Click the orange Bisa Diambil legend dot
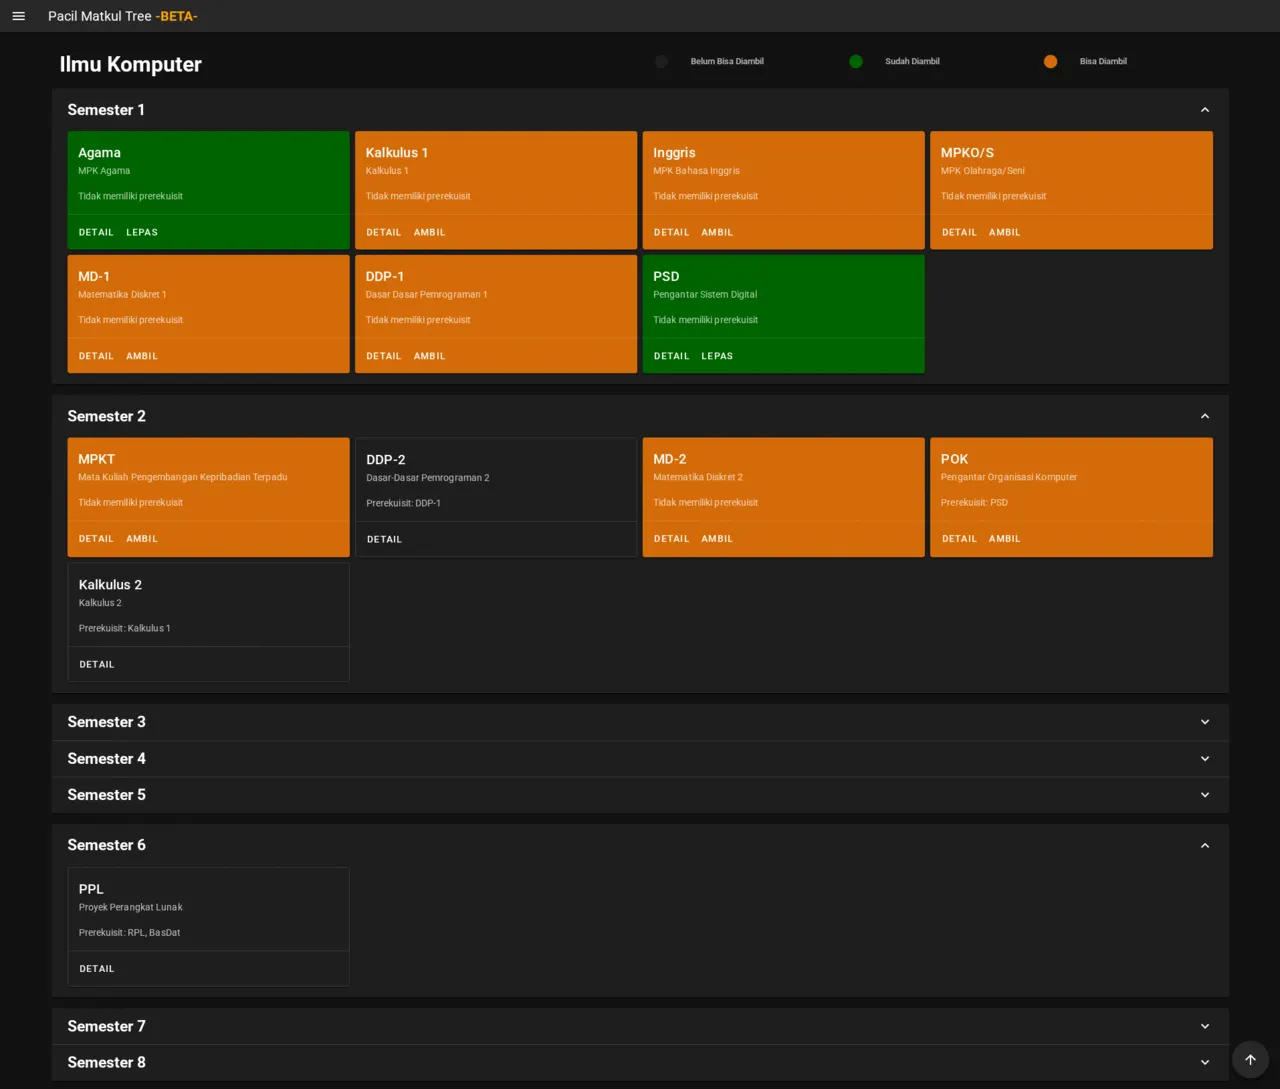 [1050, 62]
